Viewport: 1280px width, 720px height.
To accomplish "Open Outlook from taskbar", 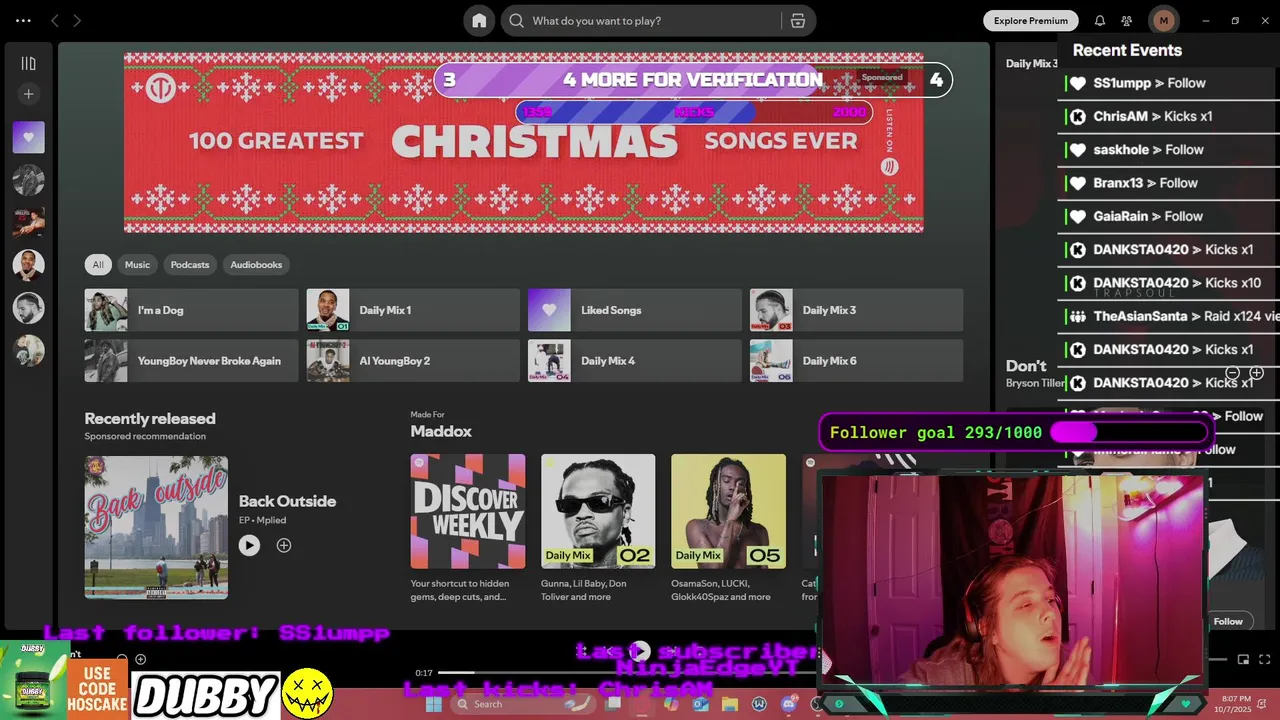I will pyautogui.click(x=700, y=704).
